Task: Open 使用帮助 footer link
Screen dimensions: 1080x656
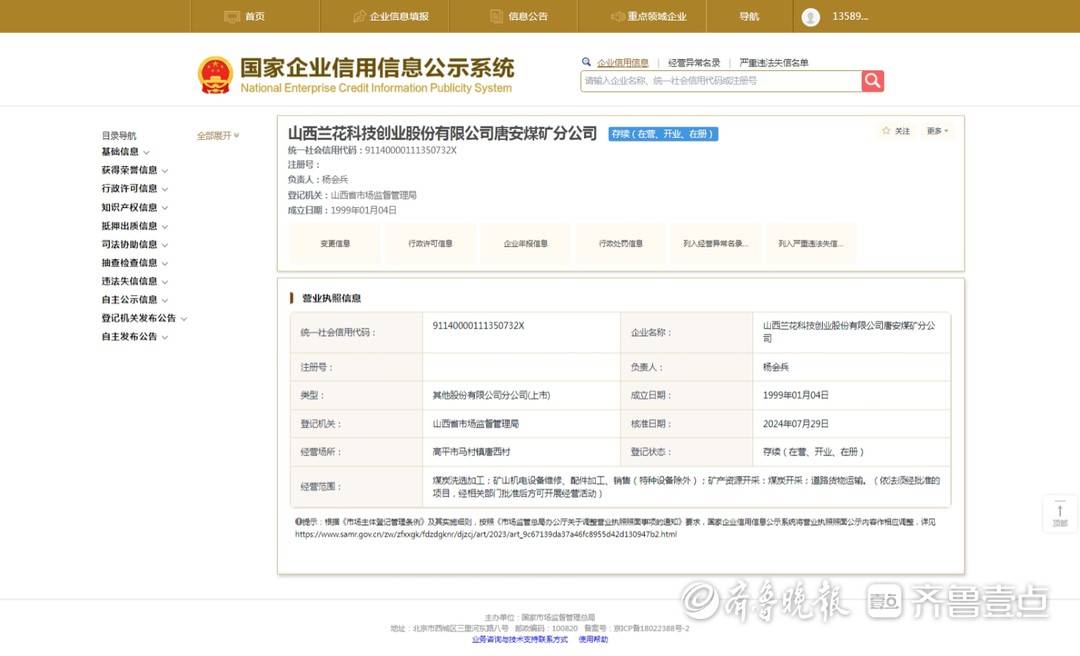Action: [x=593, y=640]
